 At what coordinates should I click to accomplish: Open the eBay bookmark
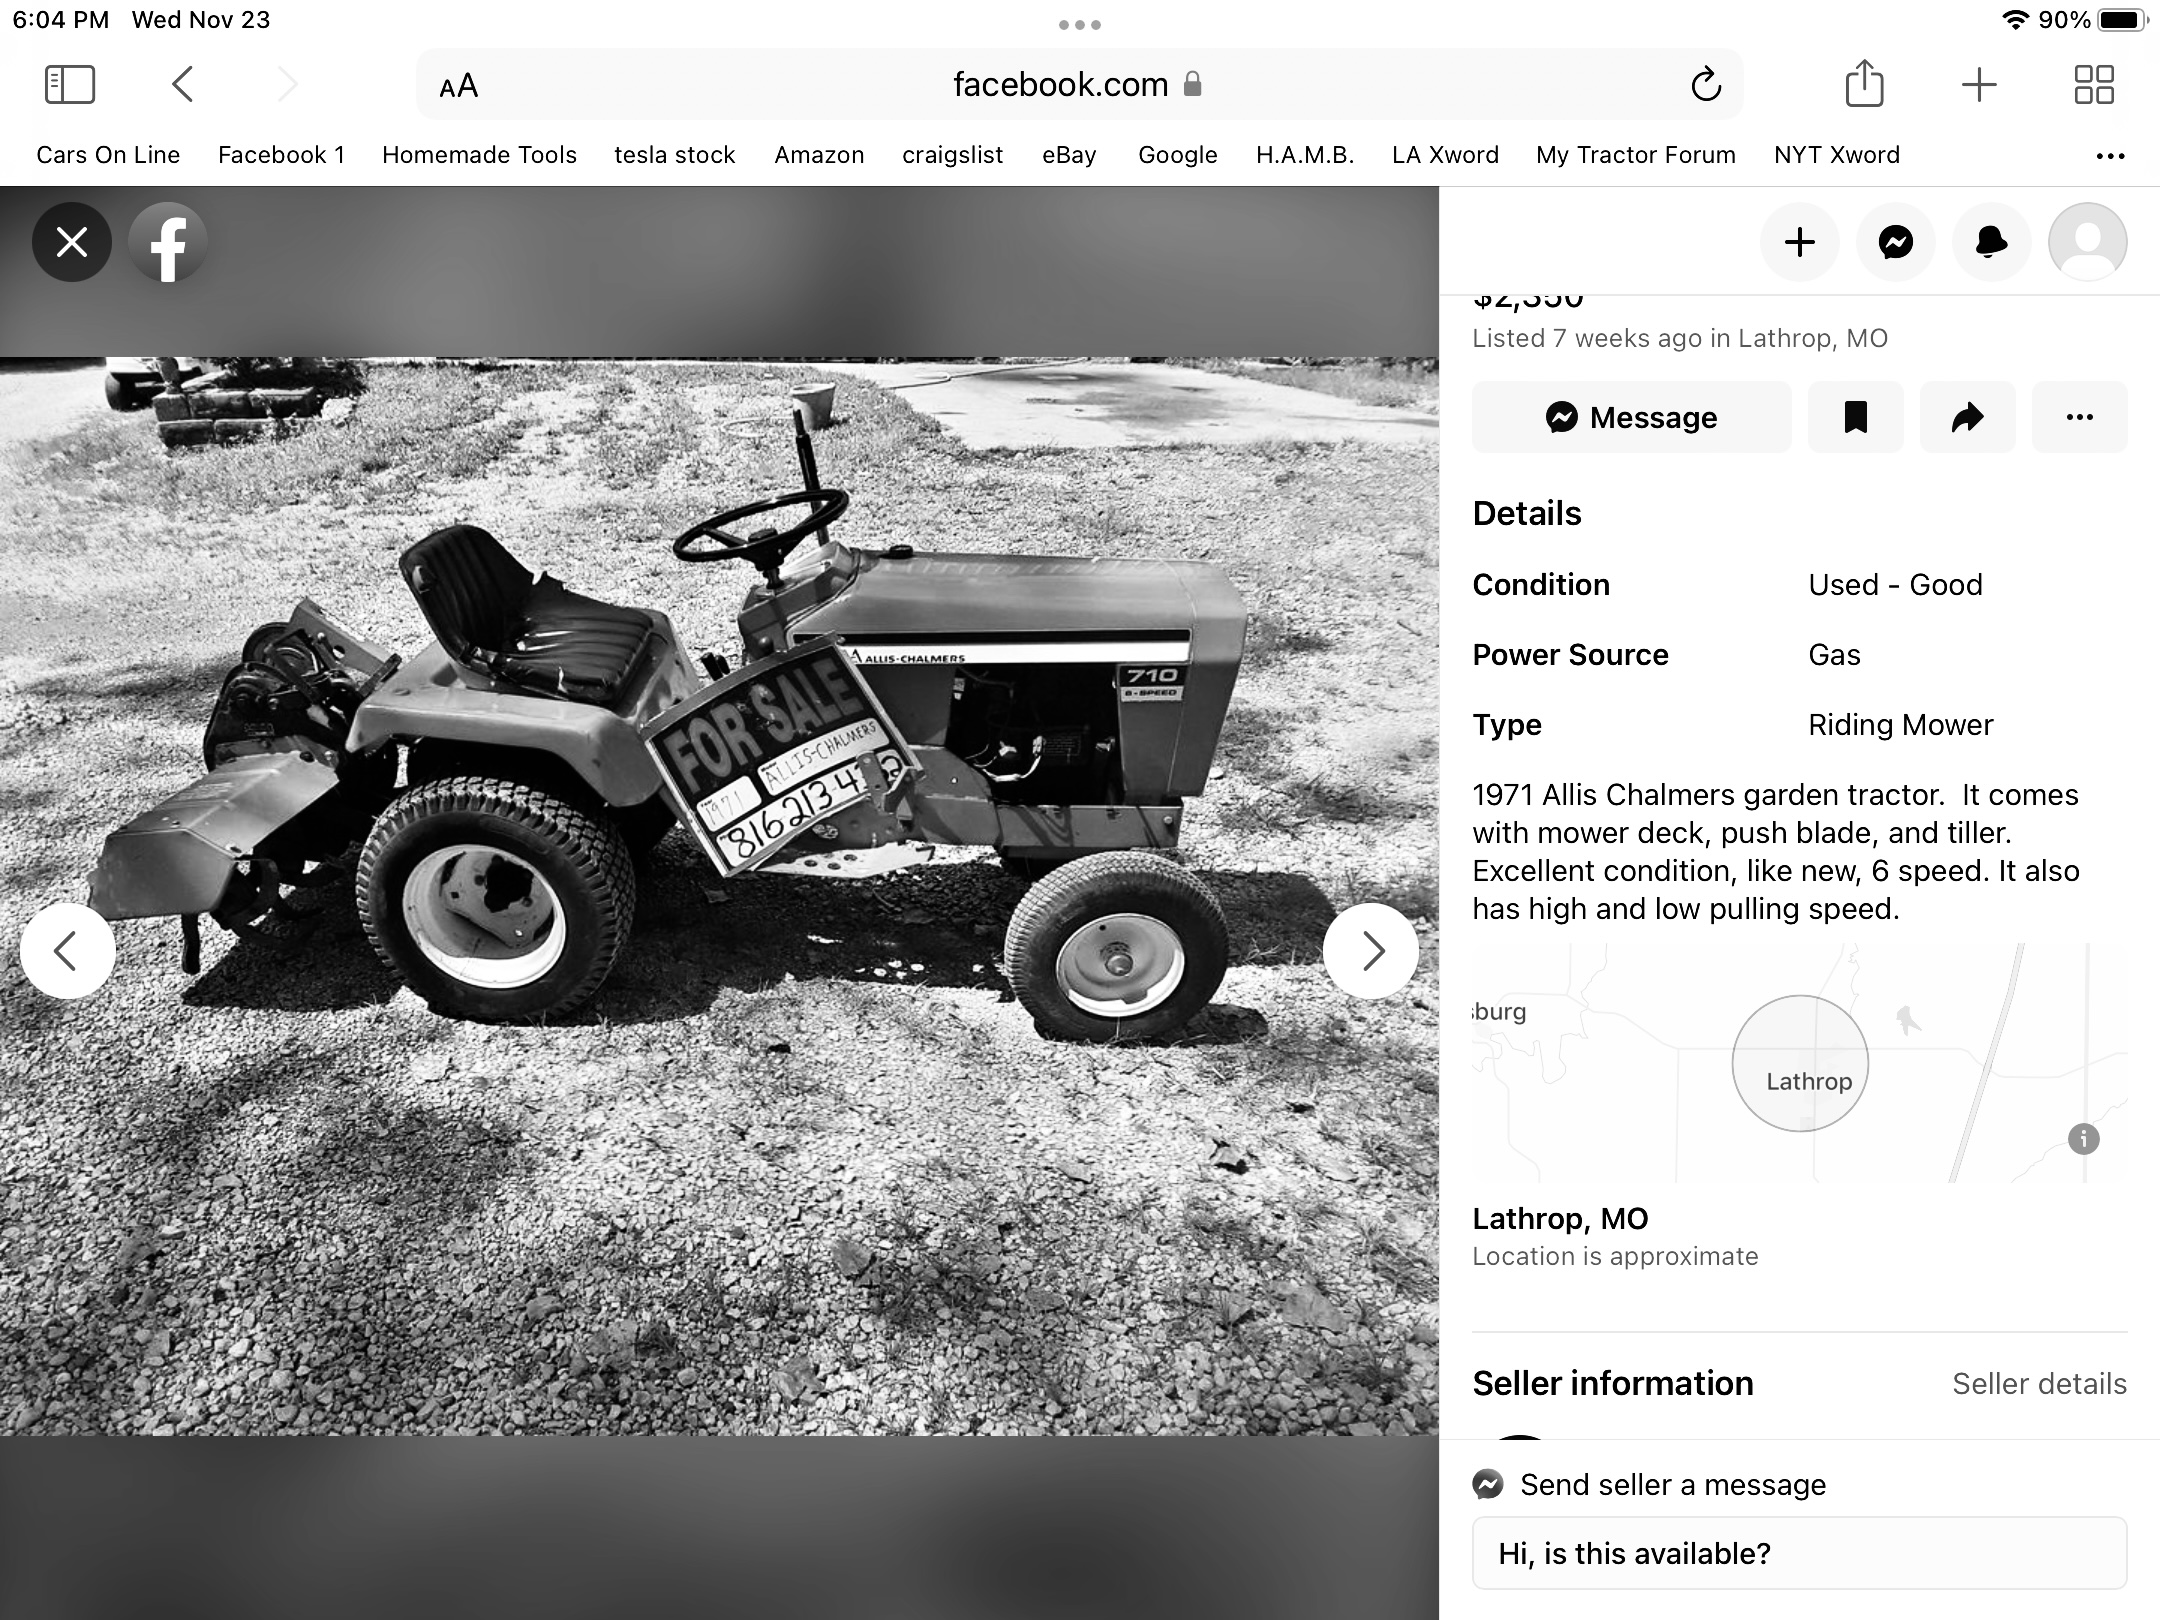coord(1069,155)
